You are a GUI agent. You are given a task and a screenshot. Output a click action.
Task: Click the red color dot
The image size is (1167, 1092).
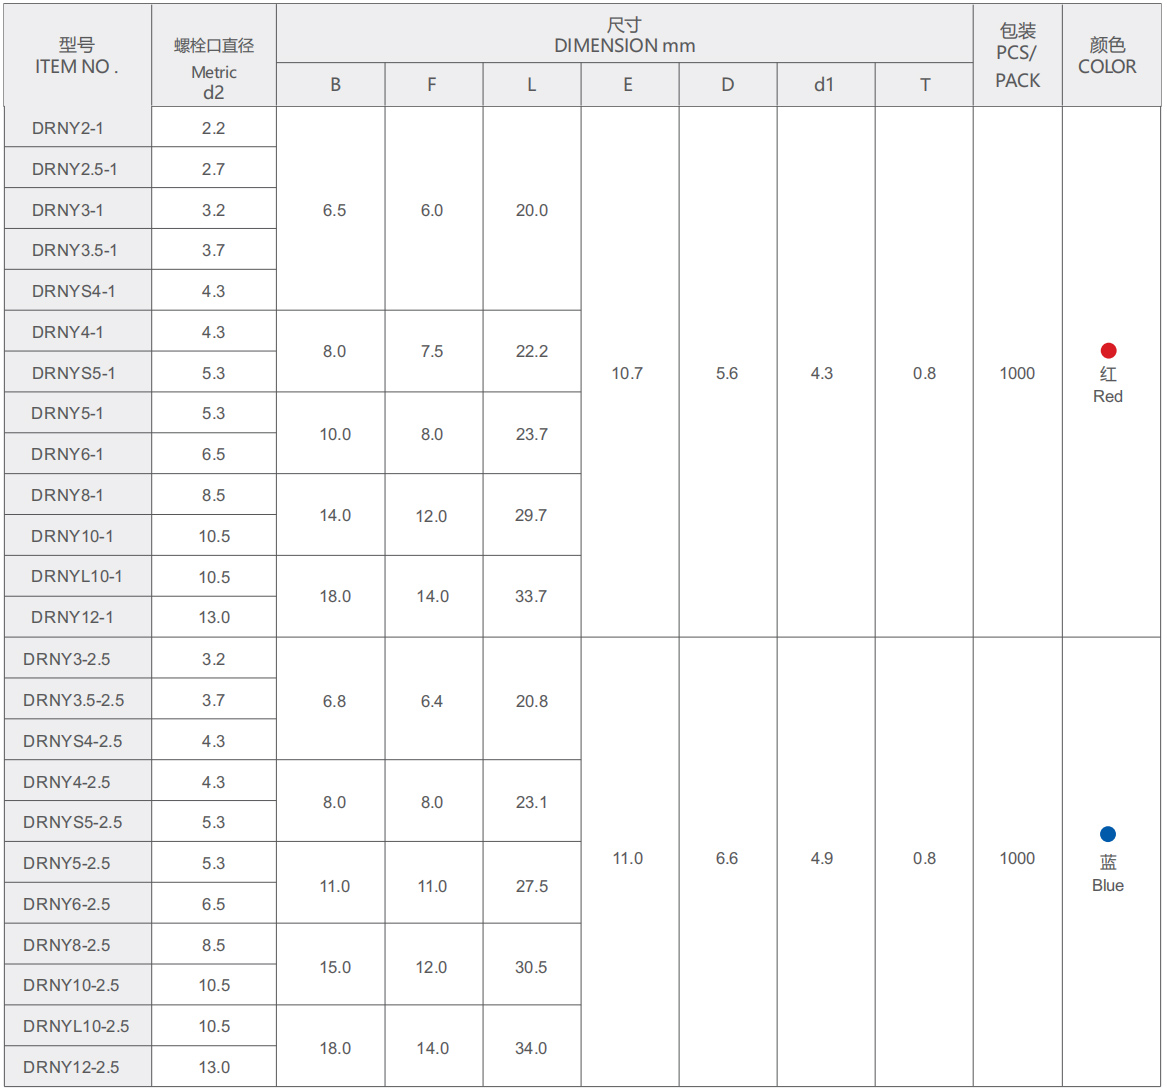[x=1107, y=351]
